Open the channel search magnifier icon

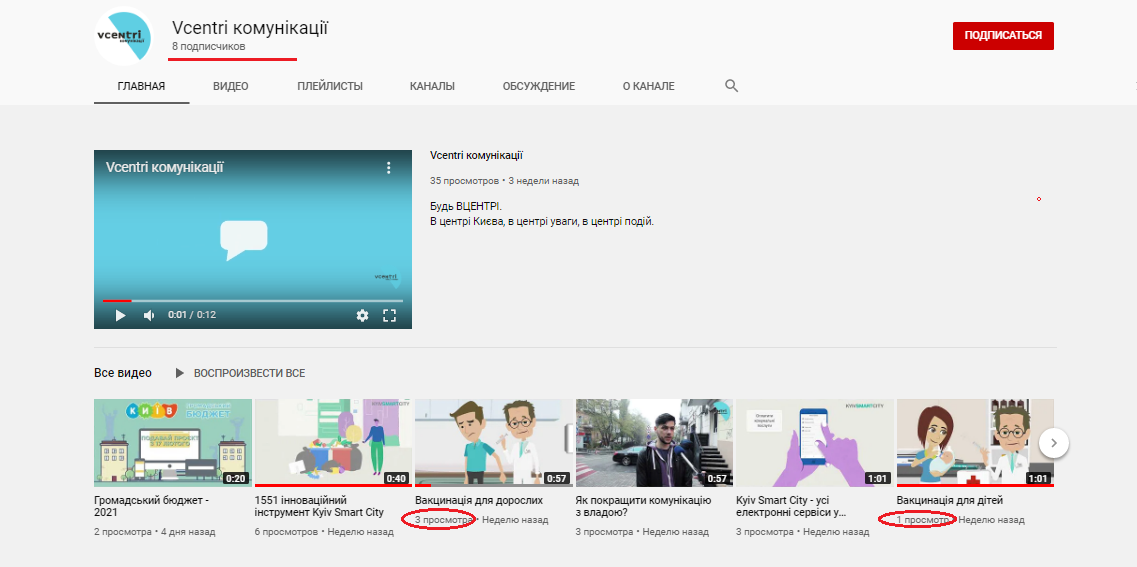731,86
